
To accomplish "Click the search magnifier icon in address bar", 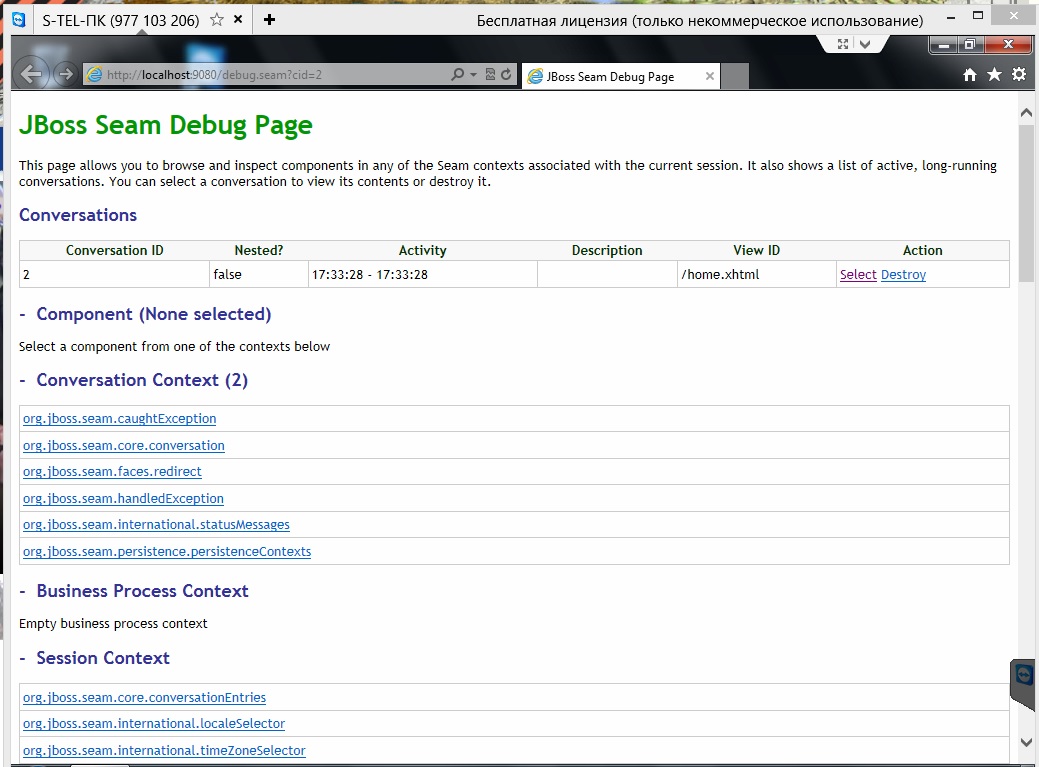I will [x=457, y=75].
